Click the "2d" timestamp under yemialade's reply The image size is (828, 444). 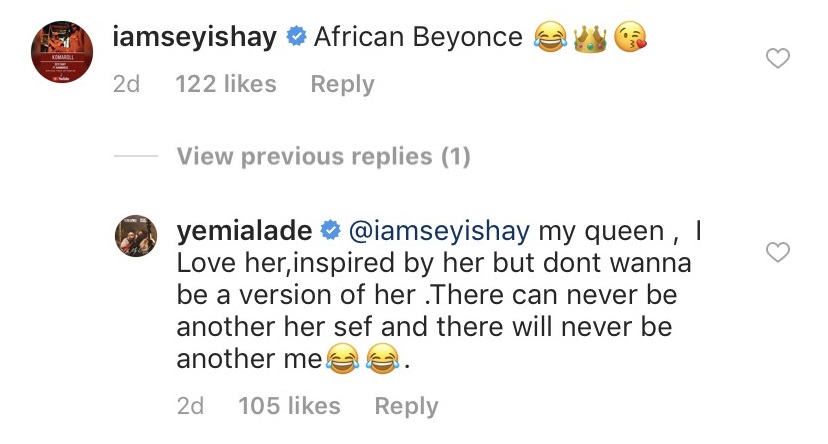190,406
